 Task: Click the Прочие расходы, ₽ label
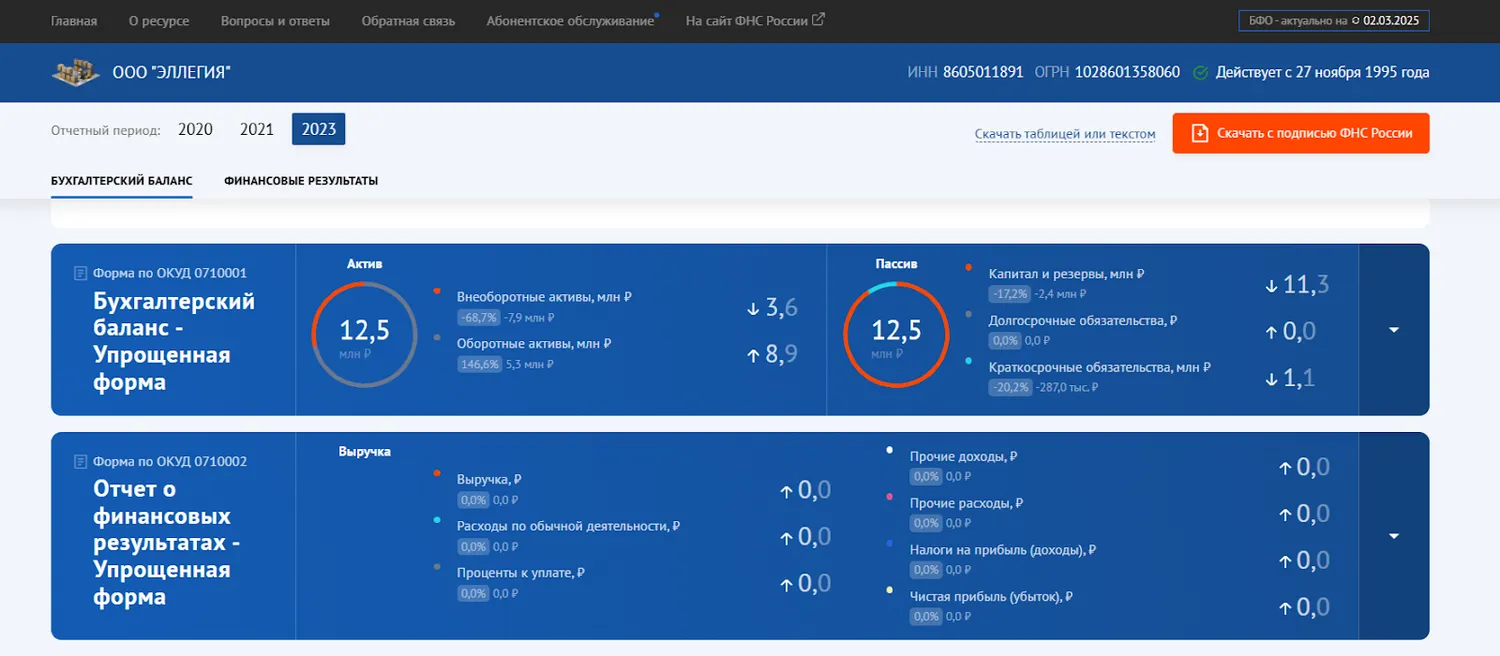(x=966, y=503)
